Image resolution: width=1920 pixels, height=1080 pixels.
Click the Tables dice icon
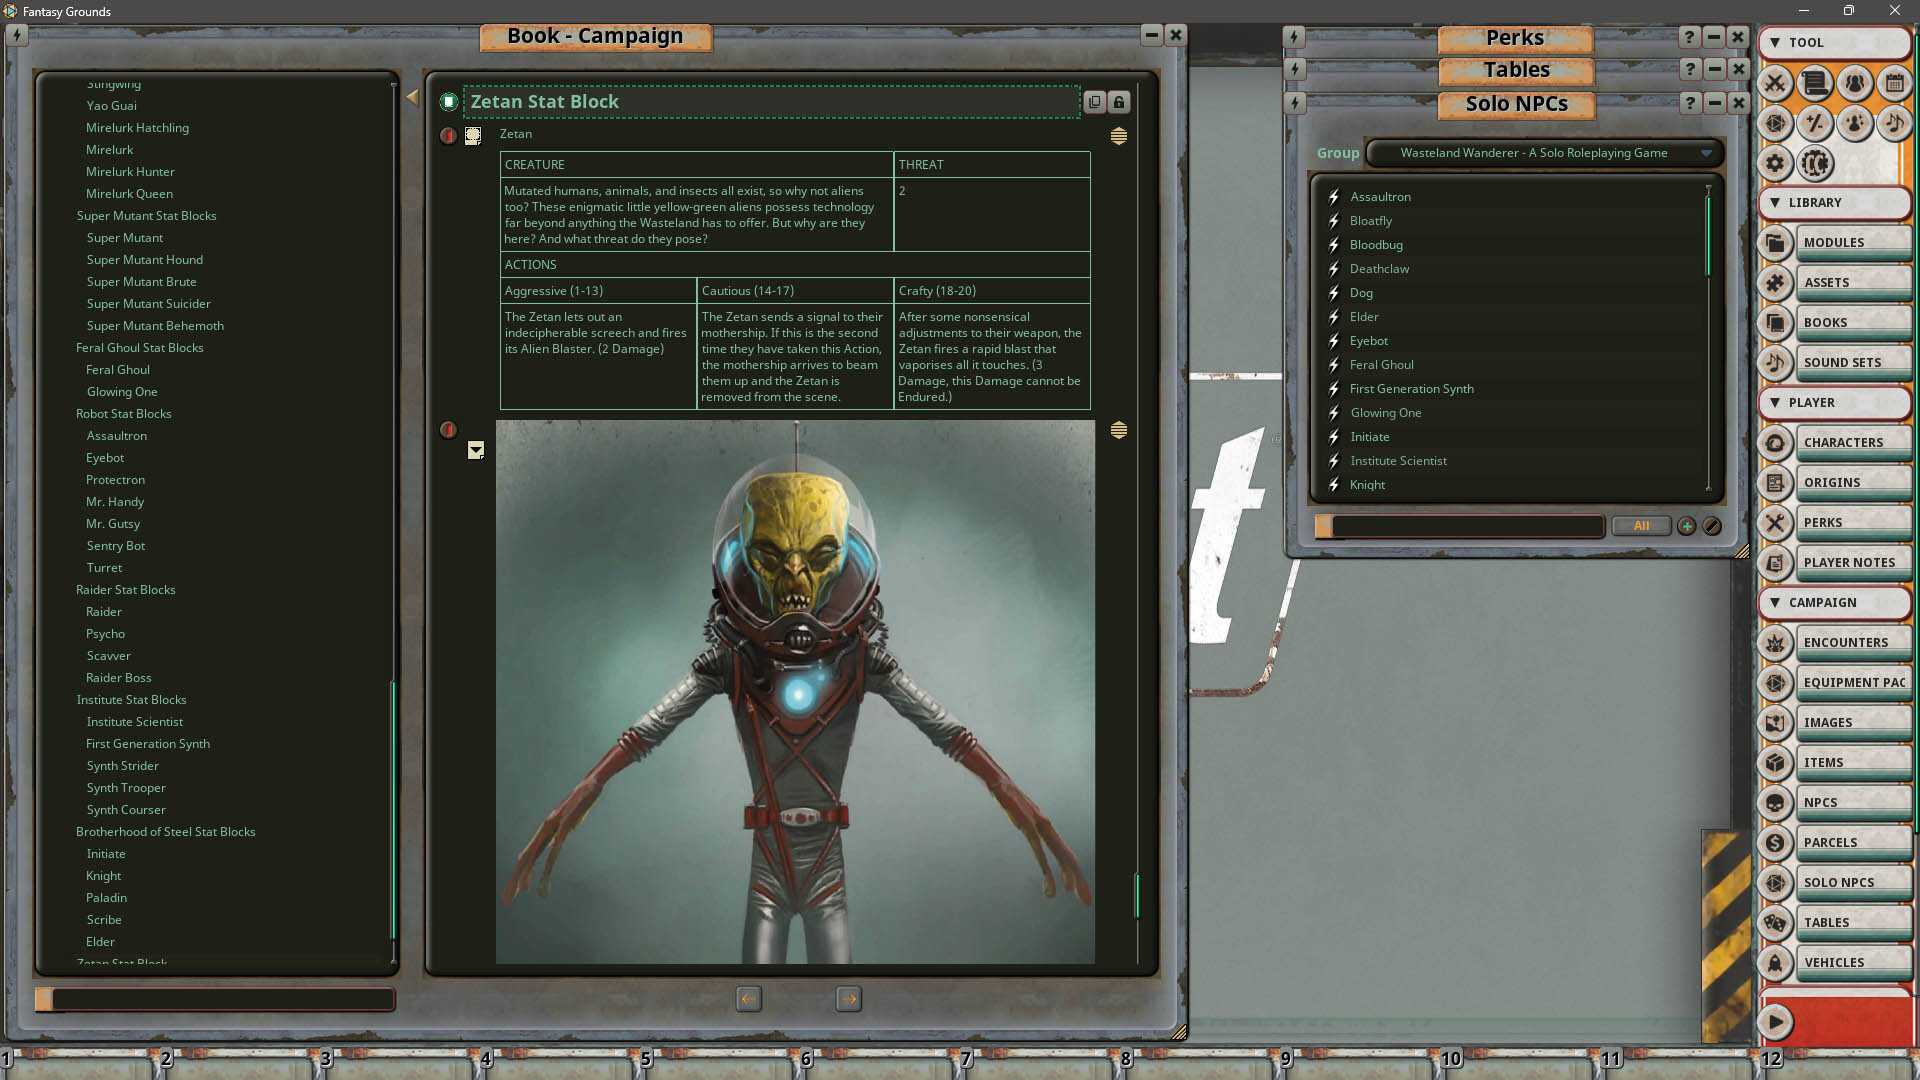(1775, 923)
